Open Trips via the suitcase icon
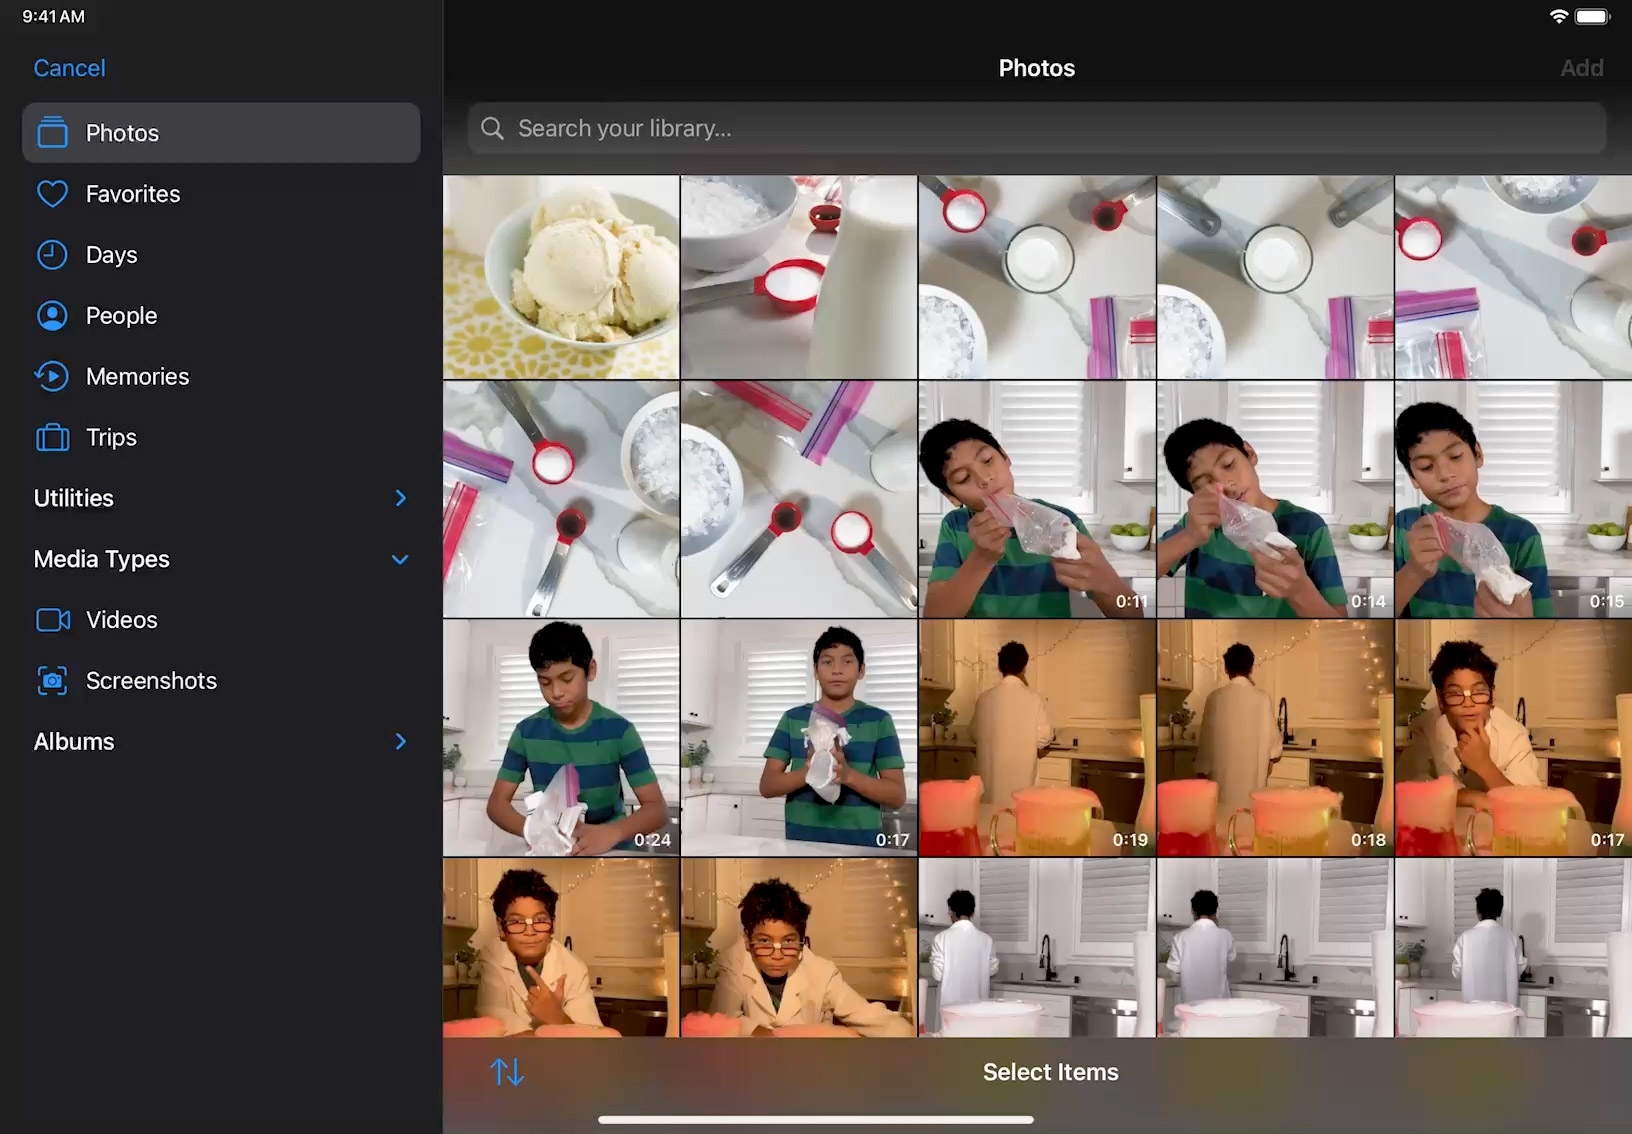1632x1134 pixels. [52, 438]
